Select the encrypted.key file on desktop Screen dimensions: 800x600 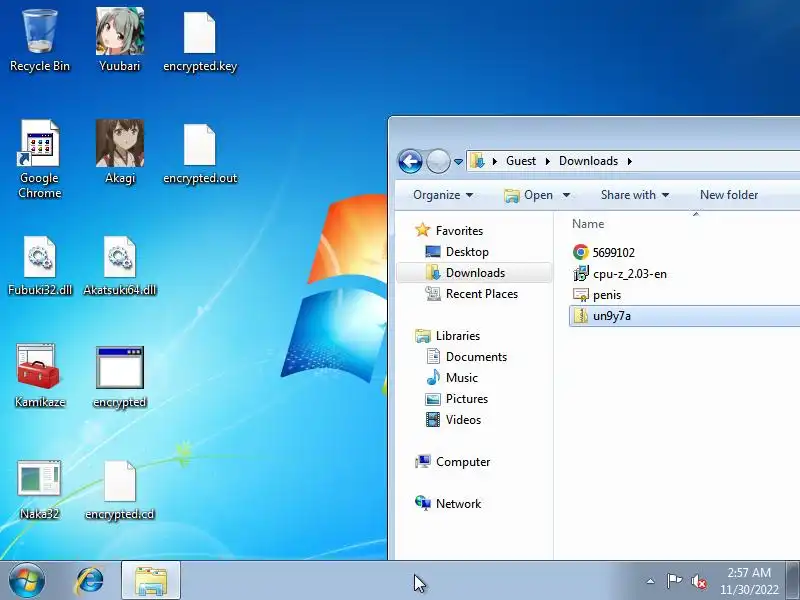click(x=199, y=43)
